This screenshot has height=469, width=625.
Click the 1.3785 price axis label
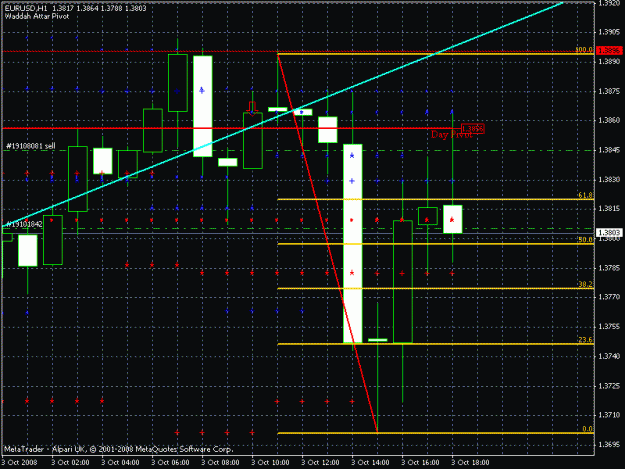point(609,268)
